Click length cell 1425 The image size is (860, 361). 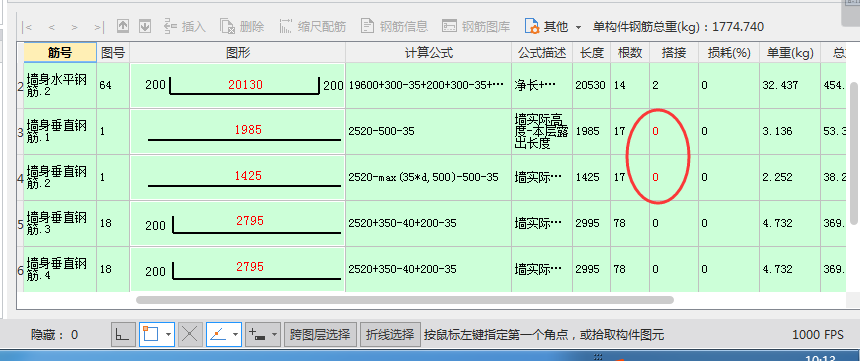591,177
